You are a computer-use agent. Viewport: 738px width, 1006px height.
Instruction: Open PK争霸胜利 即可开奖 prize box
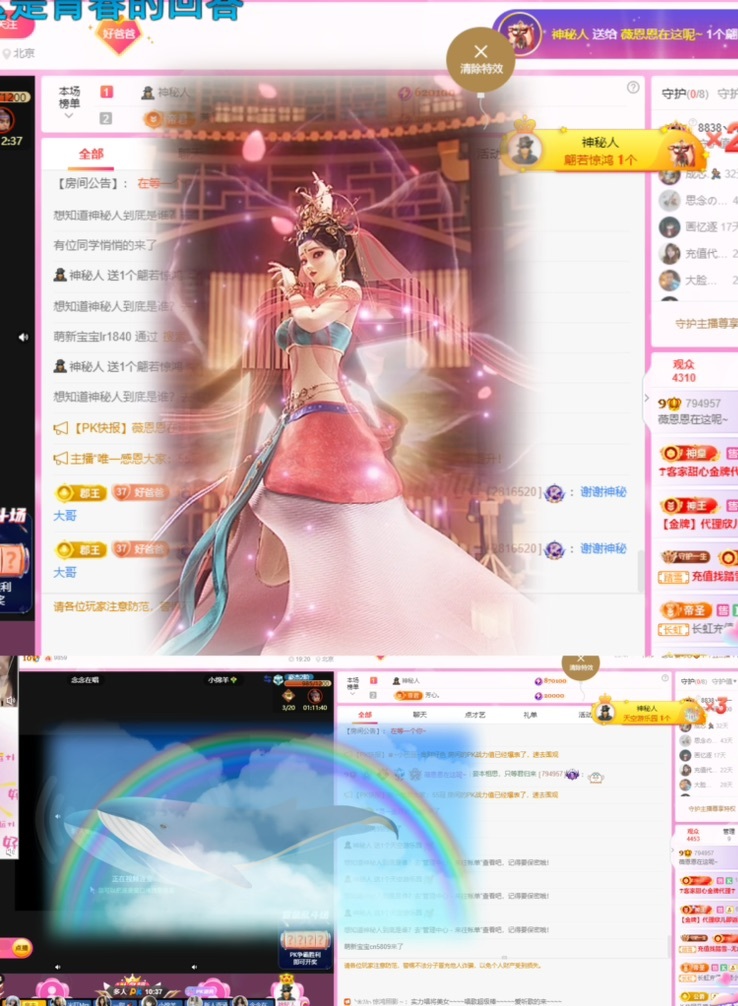tap(305, 948)
